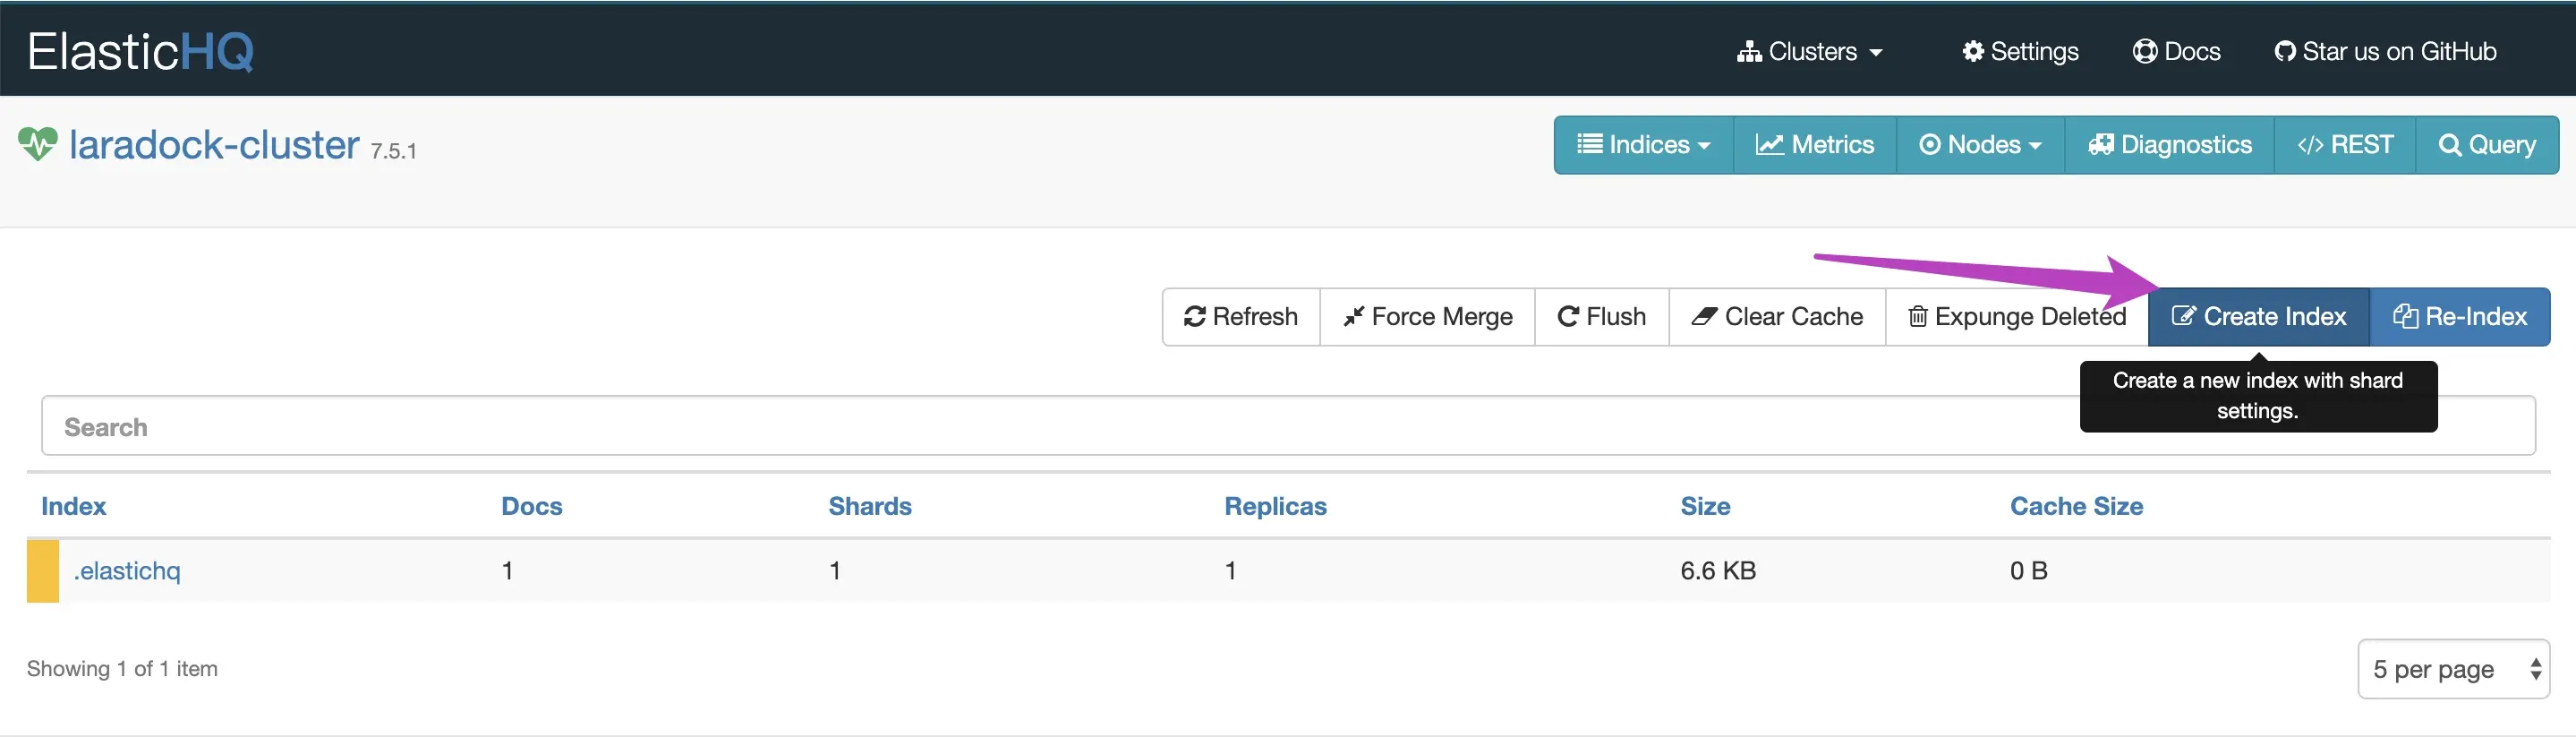
Task: Click the Refresh arrows icon
Action: (x=1194, y=317)
